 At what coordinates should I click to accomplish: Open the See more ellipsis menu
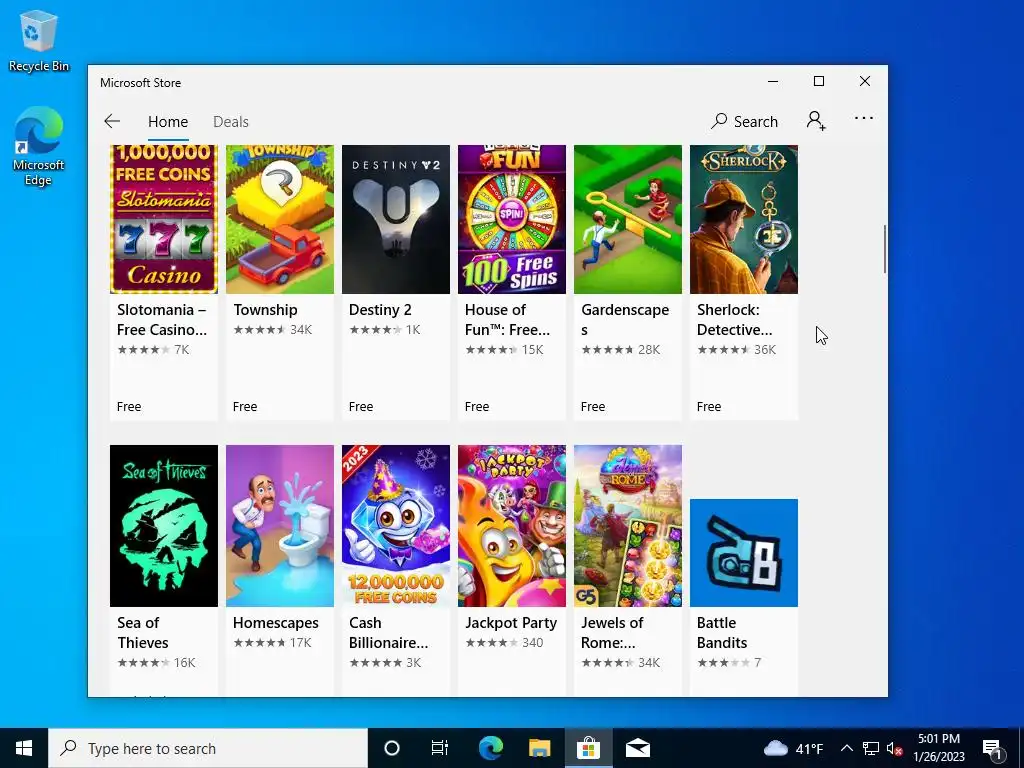tap(863, 118)
